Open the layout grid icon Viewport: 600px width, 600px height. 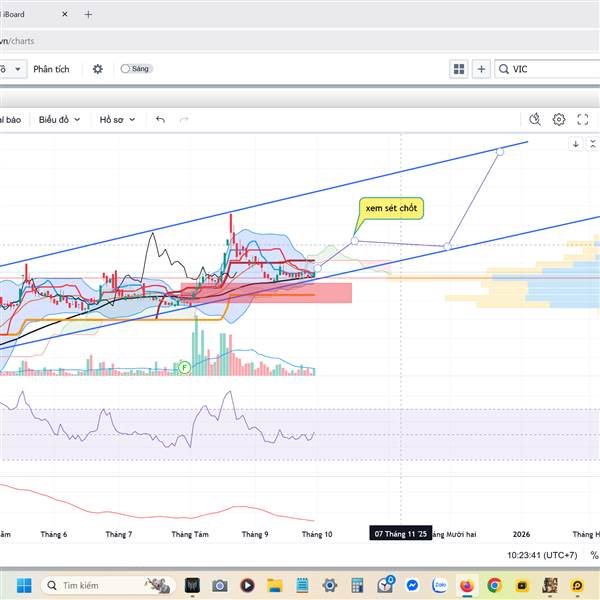tap(459, 69)
